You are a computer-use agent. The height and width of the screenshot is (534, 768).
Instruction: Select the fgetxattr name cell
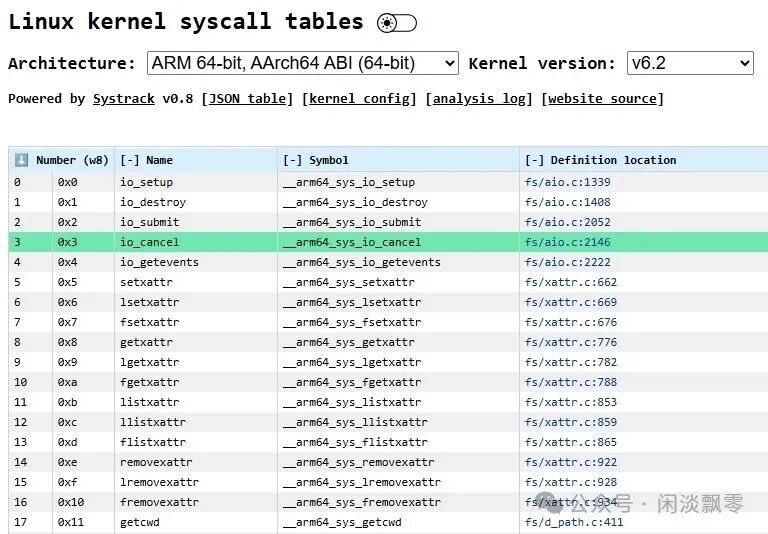pyautogui.click(x=196, y=382)
